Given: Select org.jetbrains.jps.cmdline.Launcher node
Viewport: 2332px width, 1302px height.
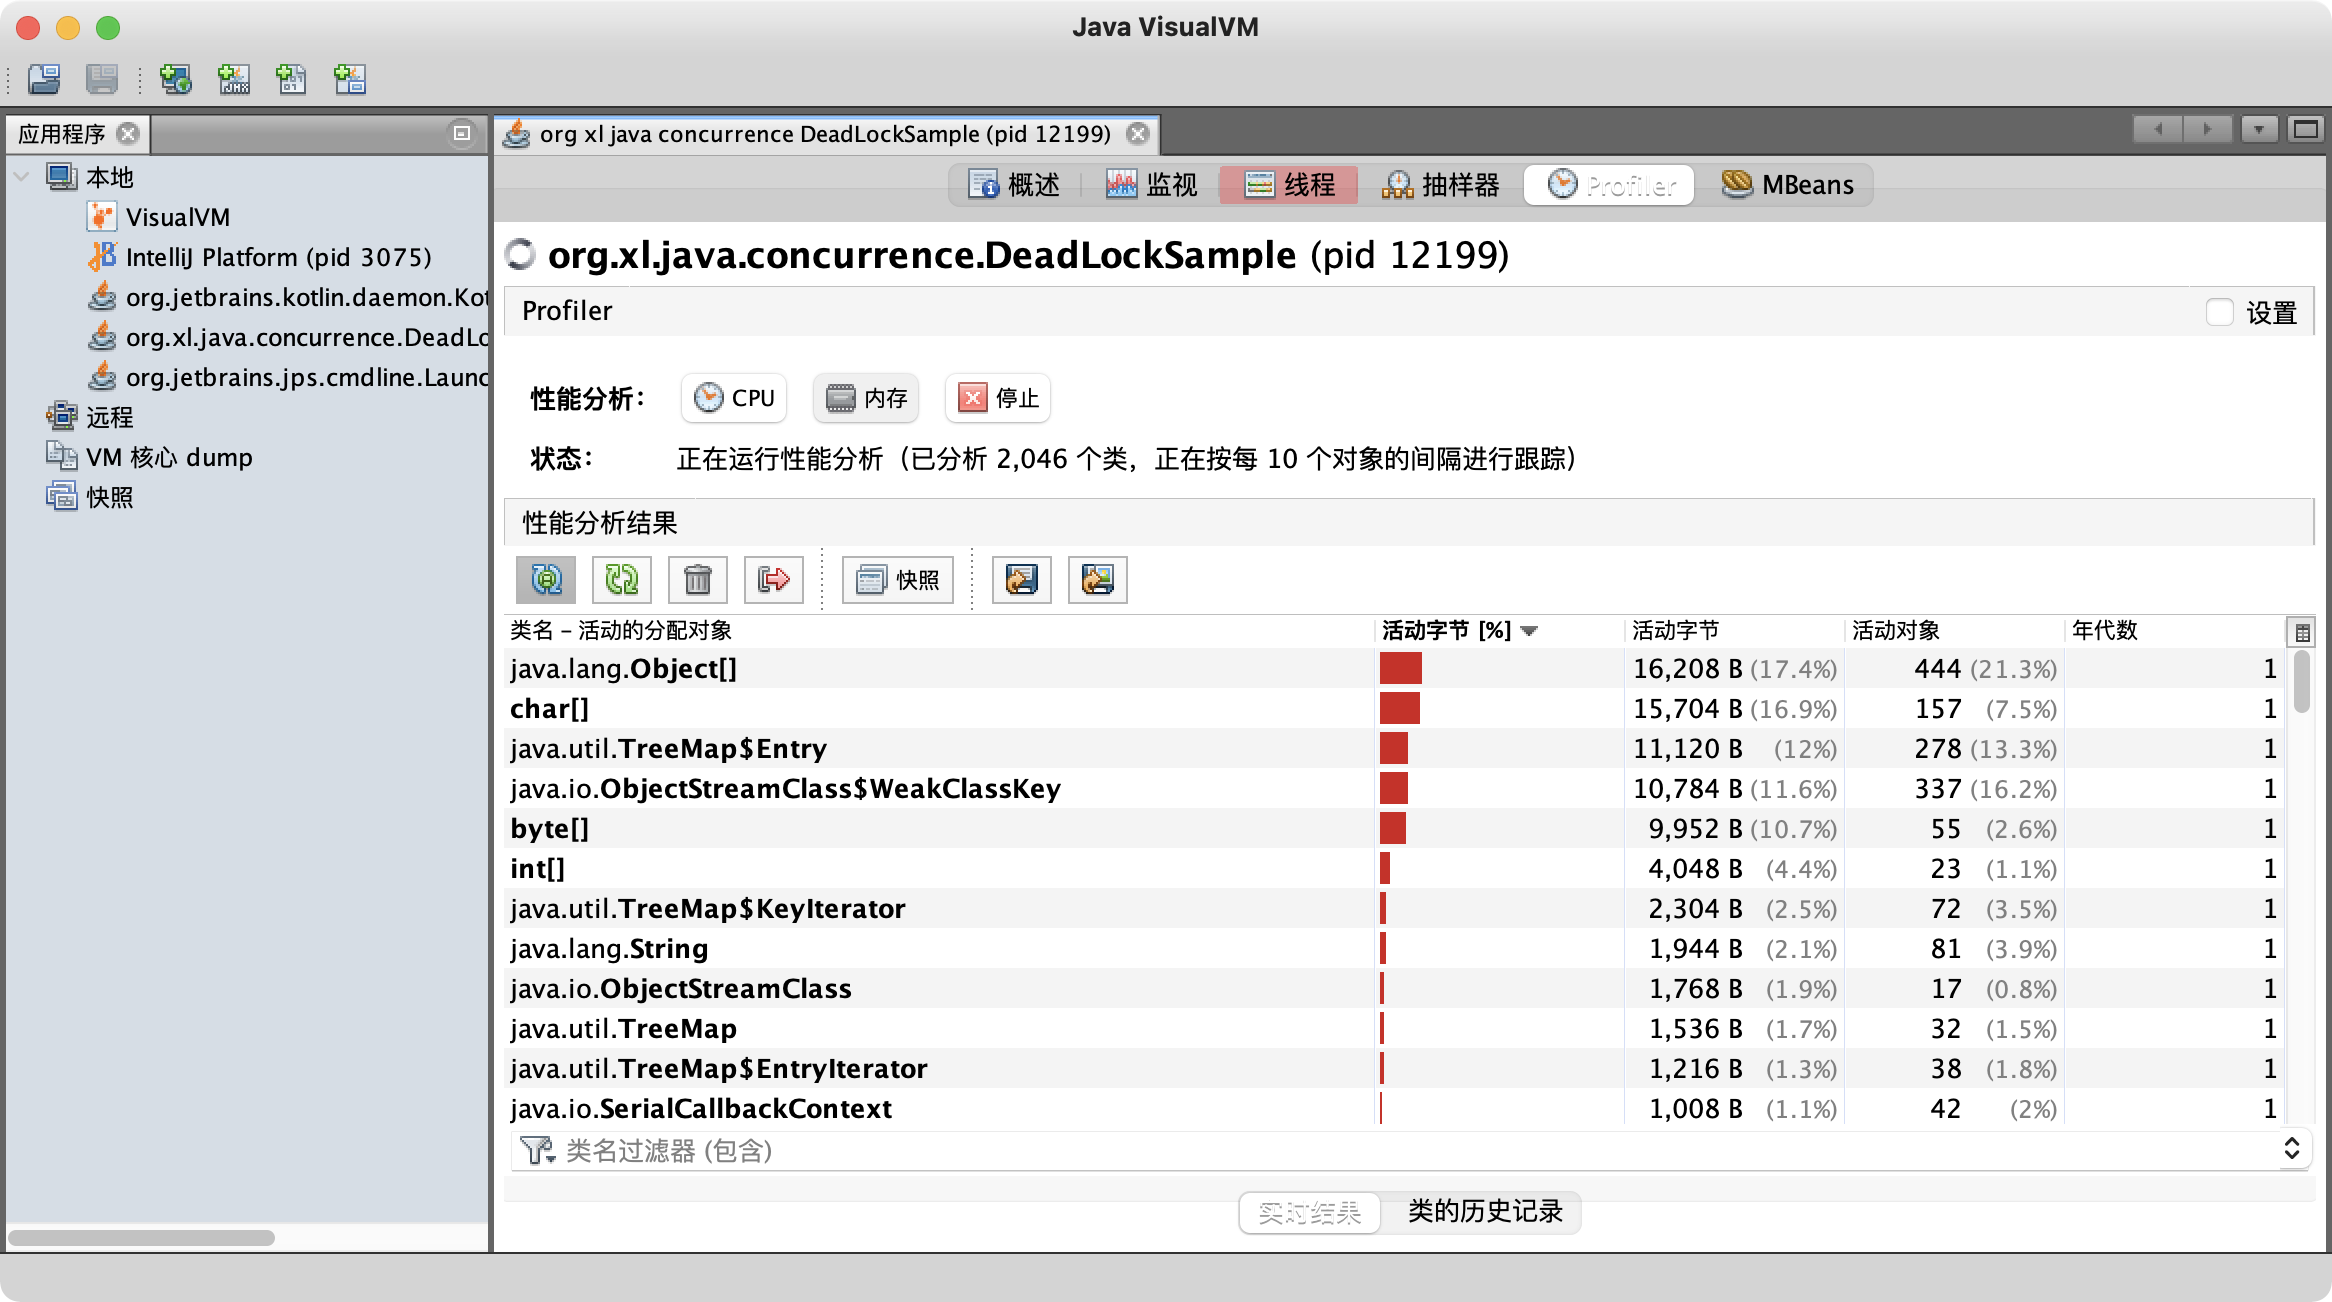Looking at the screenshot, I should click(288, 377).
